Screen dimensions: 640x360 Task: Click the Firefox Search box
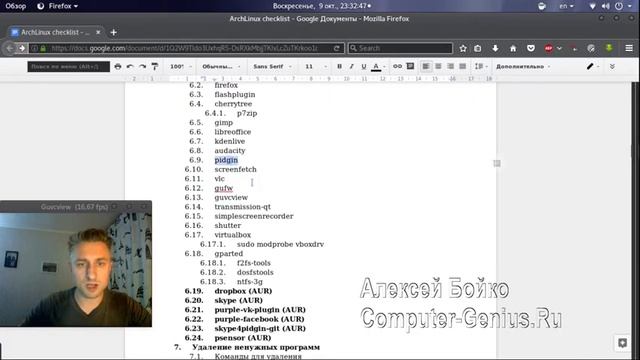pyautogui.click(x=400, y=48)
